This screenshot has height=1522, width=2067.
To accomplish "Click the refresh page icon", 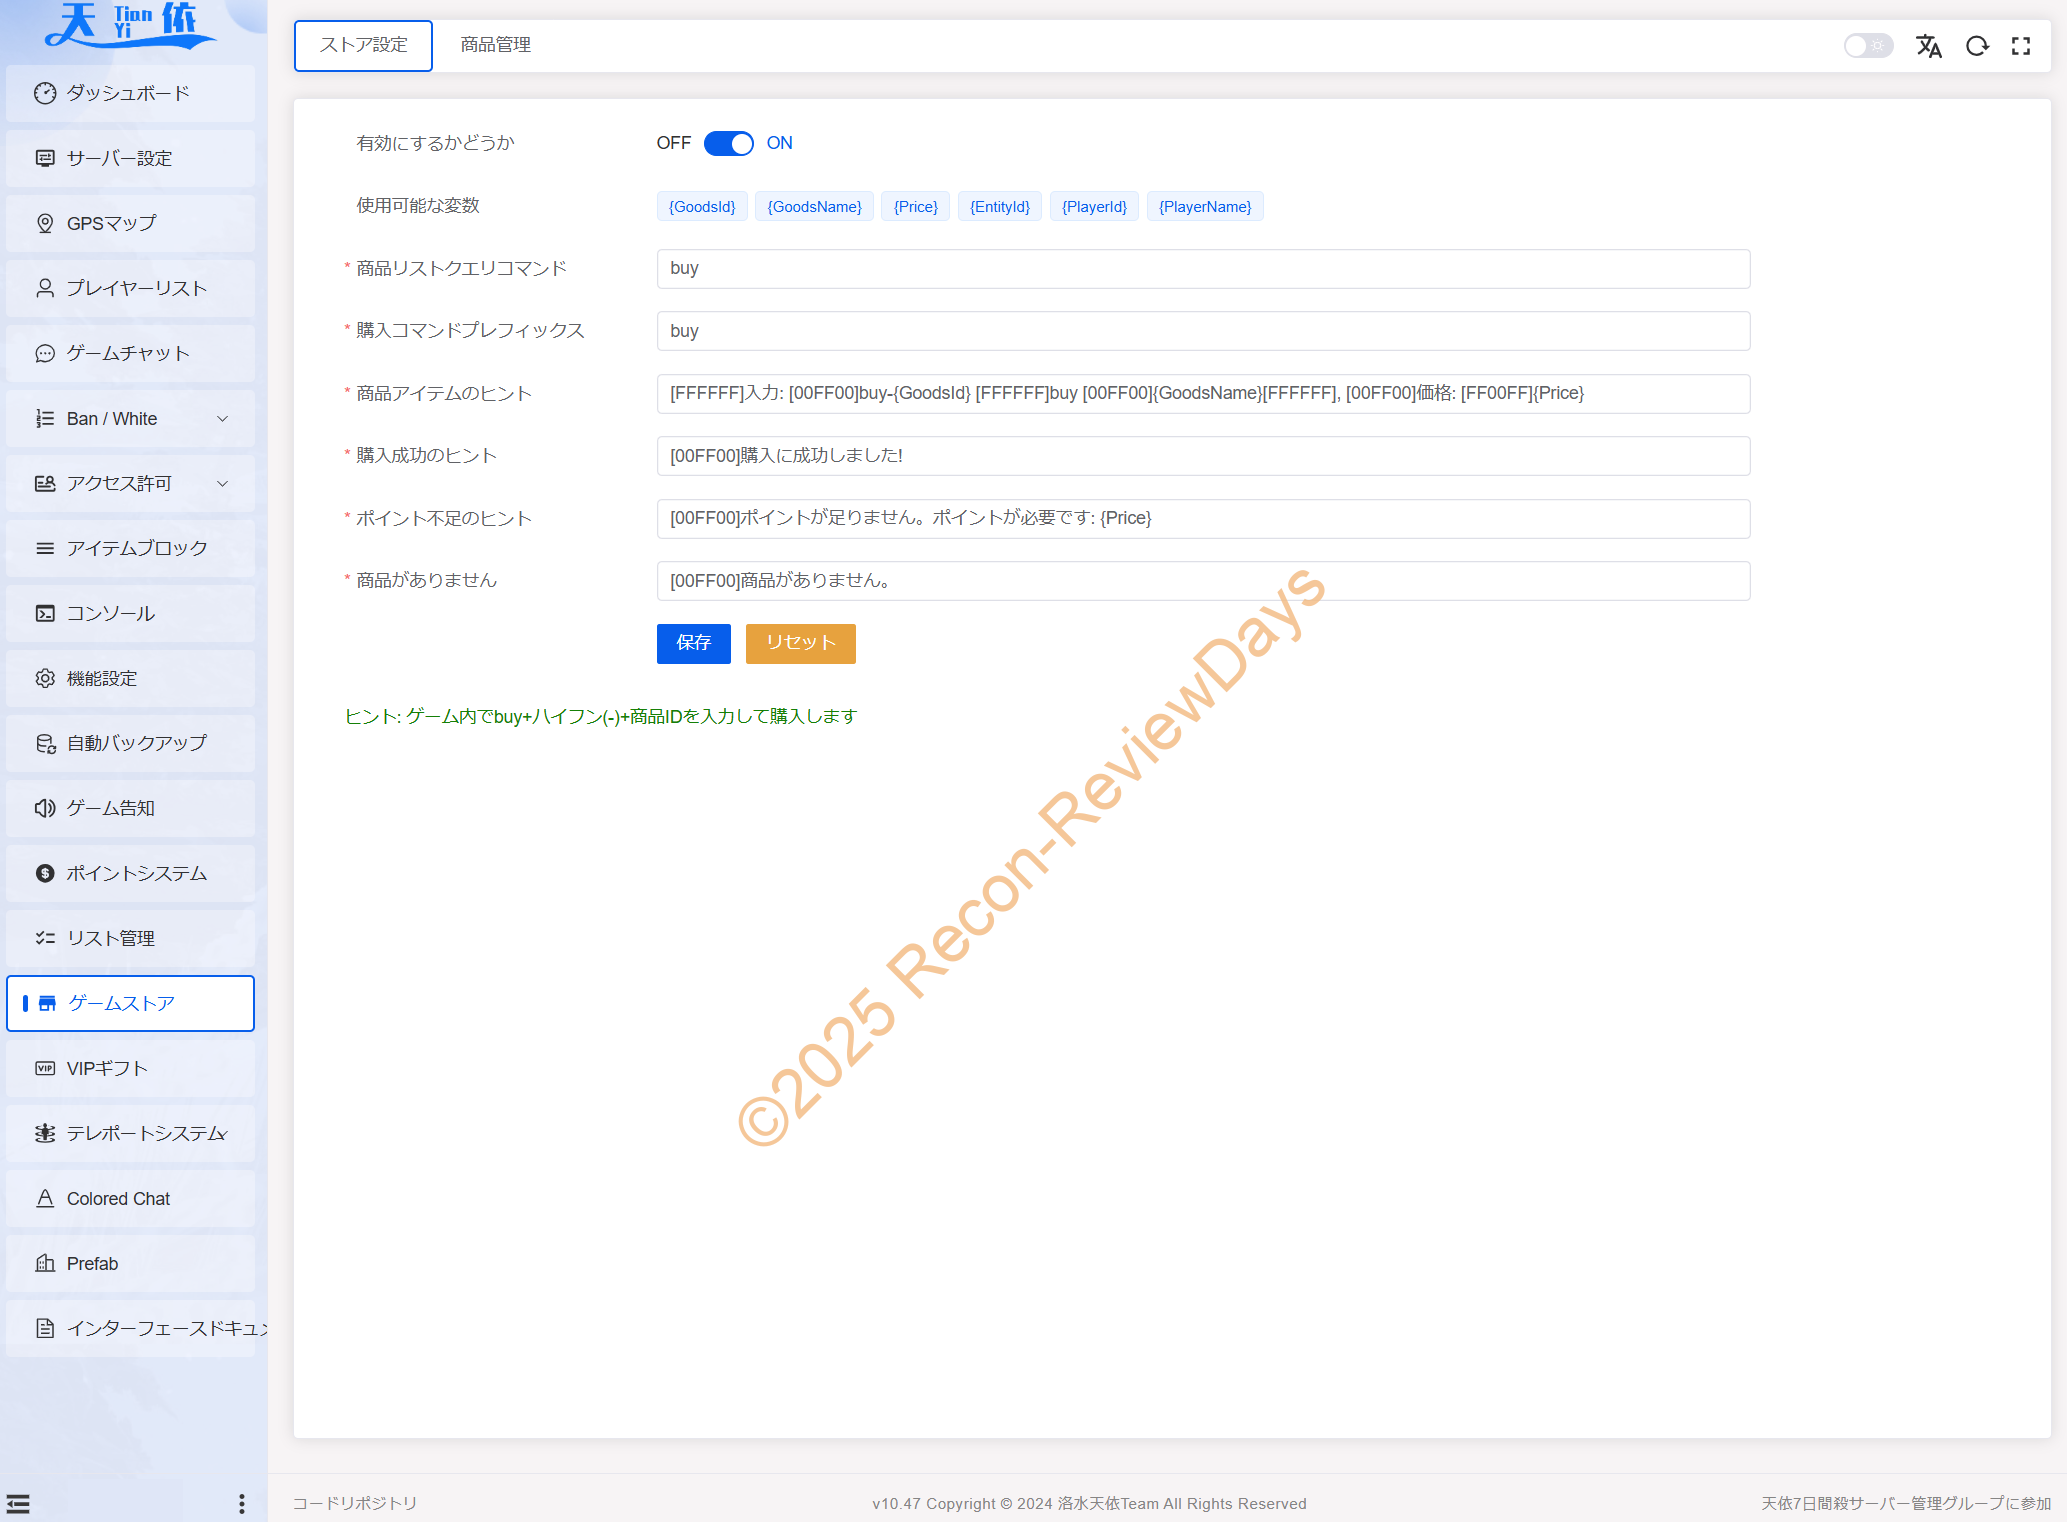I will tap(1976, 46).
